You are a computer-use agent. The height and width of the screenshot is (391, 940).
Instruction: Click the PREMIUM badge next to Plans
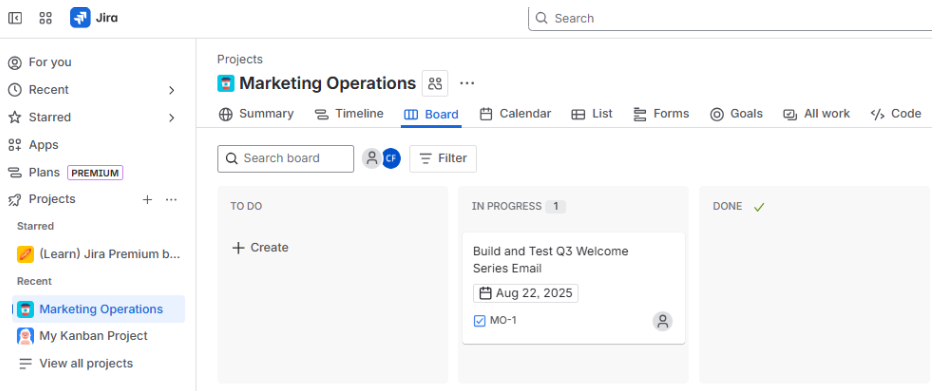coord(95,173)
